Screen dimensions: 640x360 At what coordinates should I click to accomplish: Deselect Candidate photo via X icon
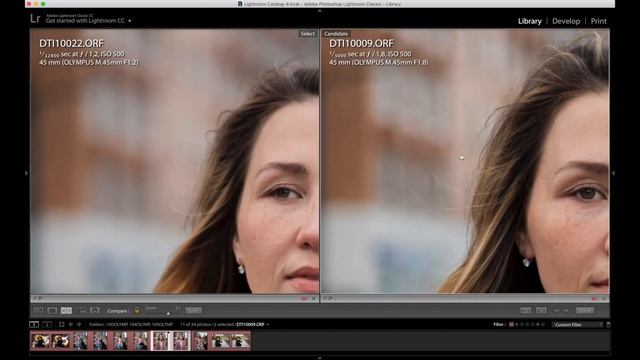604,299
